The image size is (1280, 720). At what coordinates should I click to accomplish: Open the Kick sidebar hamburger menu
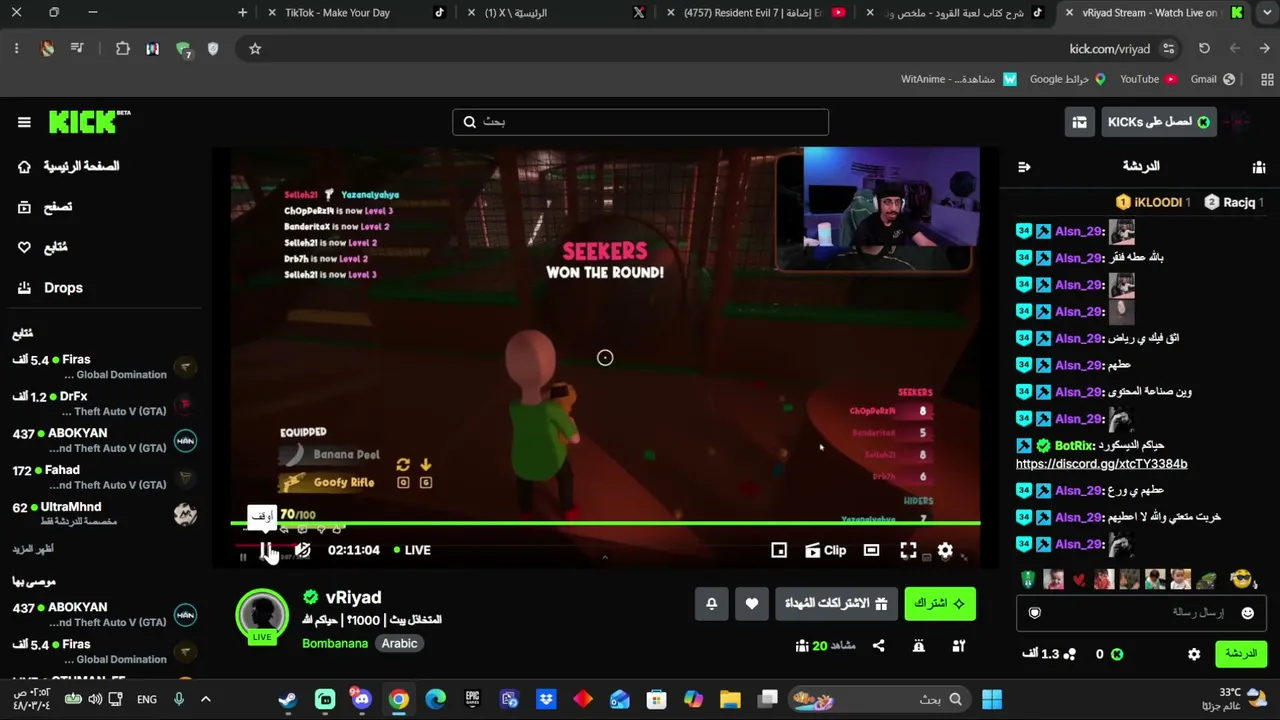24,122
